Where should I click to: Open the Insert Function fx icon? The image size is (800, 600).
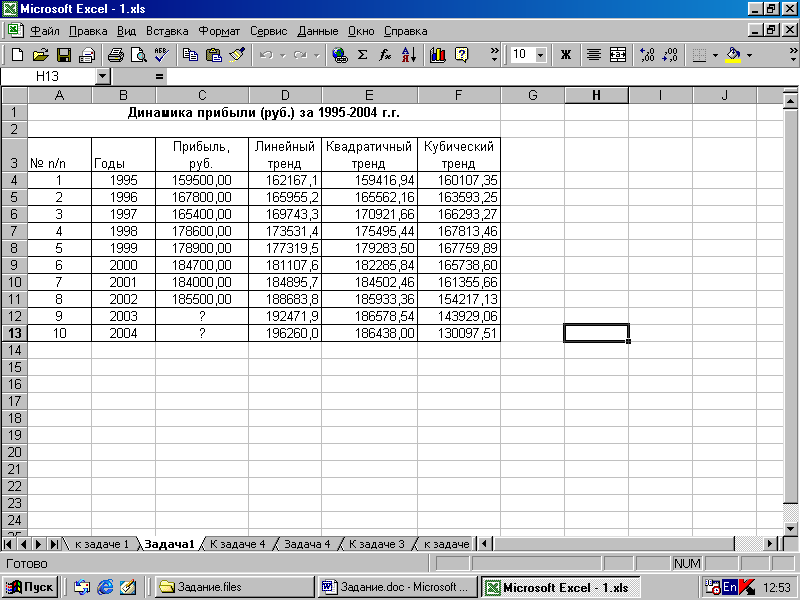385,55
